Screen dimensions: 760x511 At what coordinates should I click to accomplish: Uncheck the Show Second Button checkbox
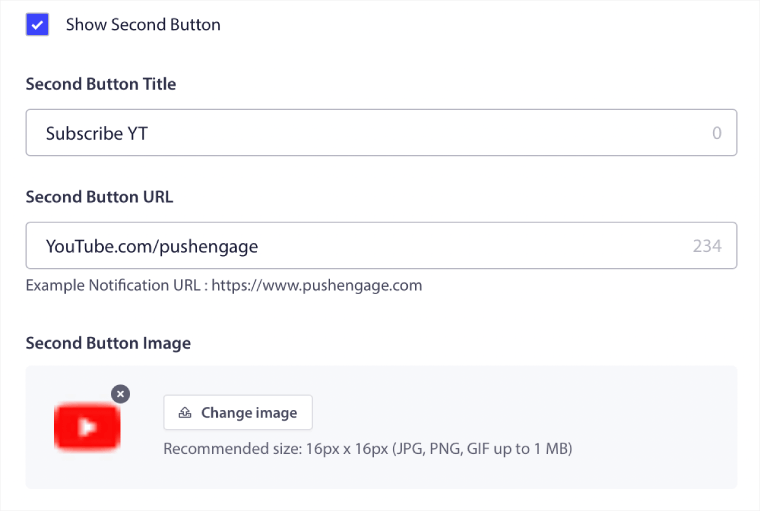click(38, 24)
